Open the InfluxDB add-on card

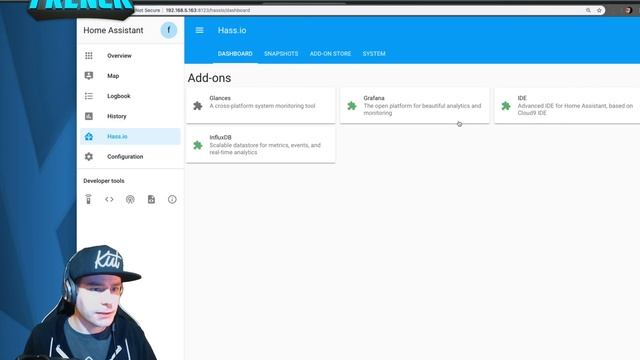pos(260,145)
